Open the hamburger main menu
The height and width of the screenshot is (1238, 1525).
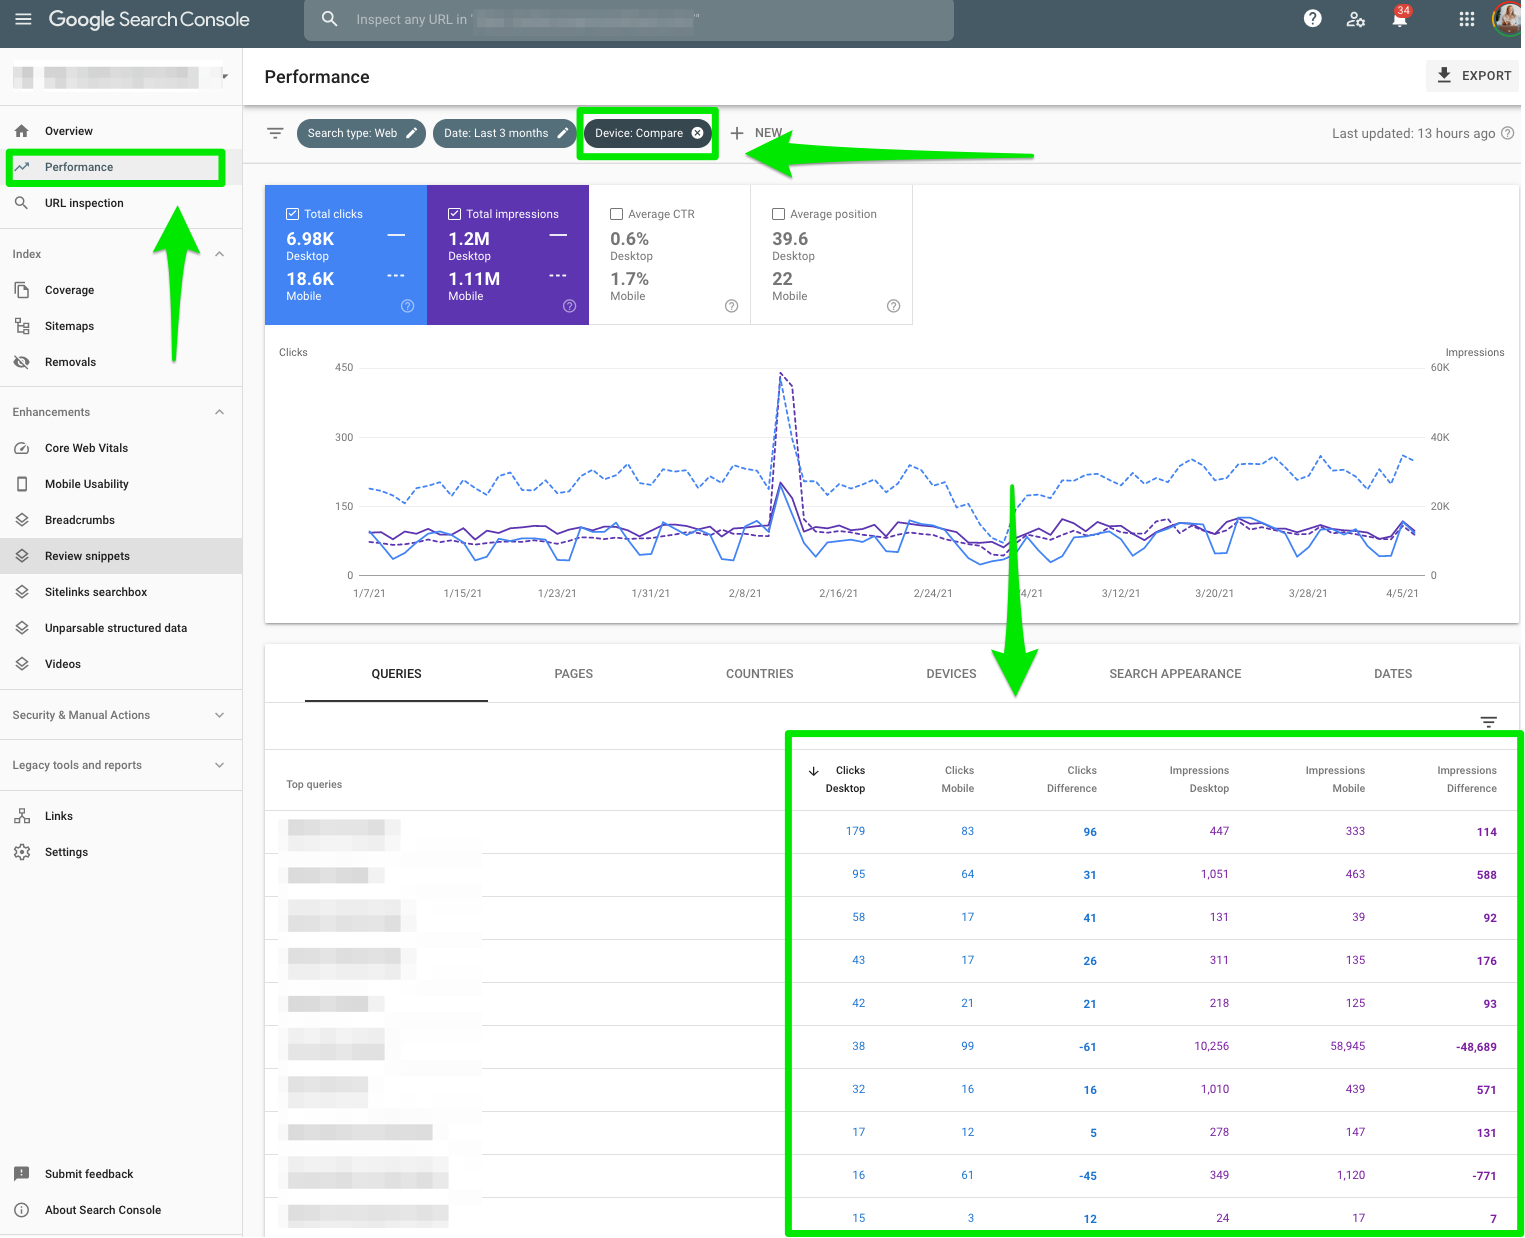23,19
